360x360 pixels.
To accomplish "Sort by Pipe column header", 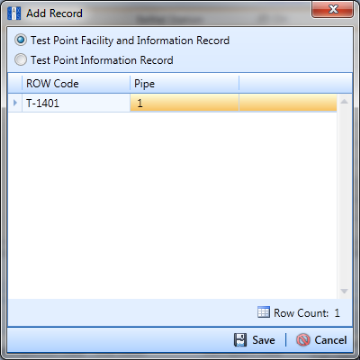I will pyautogui.click(x=184, y=83).
